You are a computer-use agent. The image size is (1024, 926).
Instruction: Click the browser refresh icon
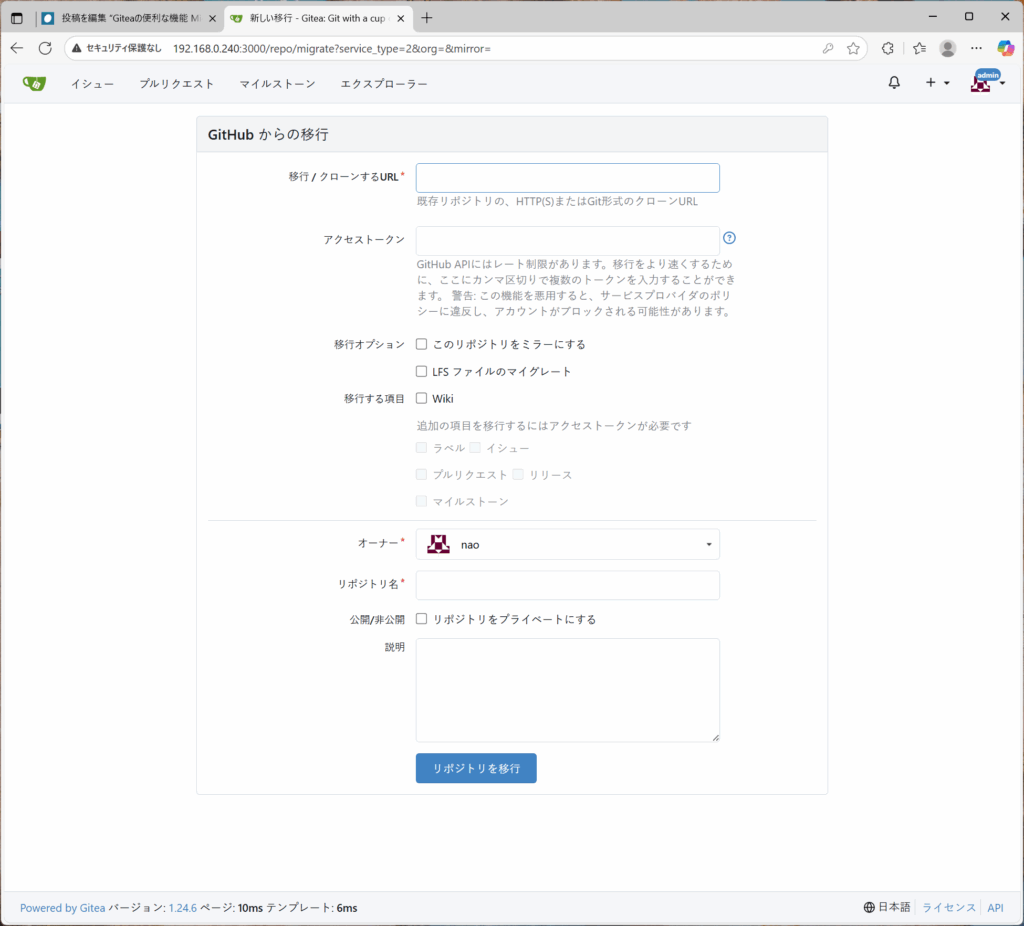(x=45, y=48)
